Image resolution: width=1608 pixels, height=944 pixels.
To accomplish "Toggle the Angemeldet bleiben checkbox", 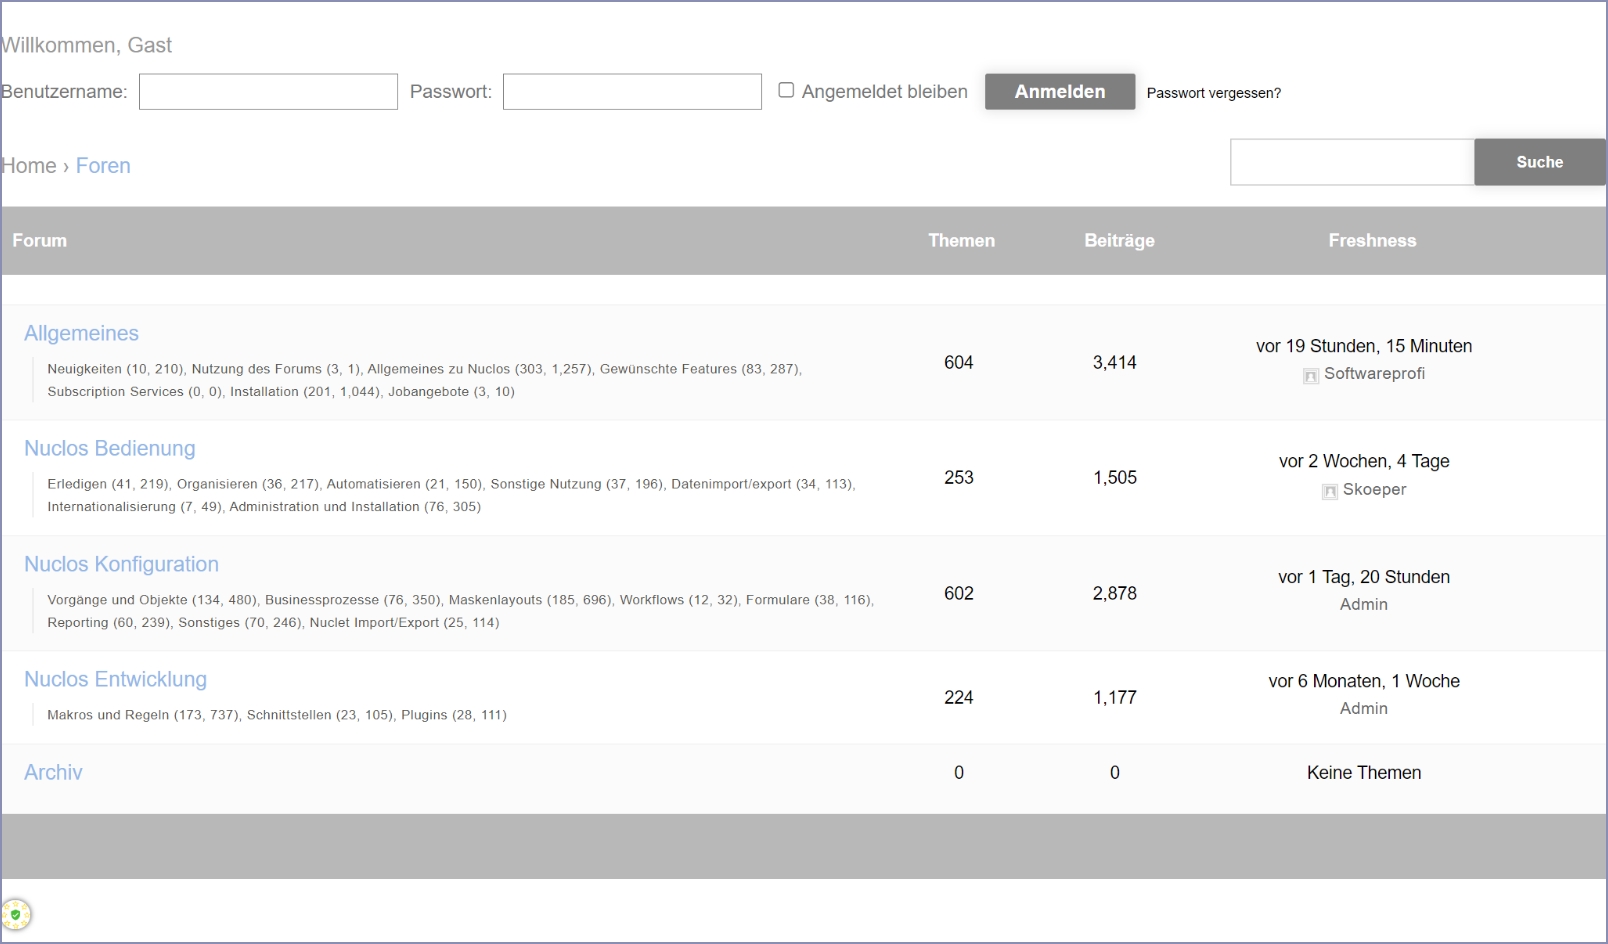I will tap(786, 90).
